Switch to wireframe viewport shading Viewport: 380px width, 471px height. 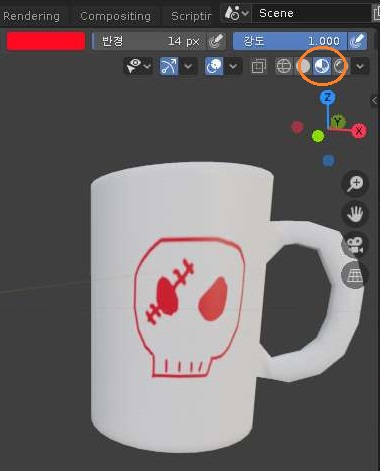click(x=284, y=66)
